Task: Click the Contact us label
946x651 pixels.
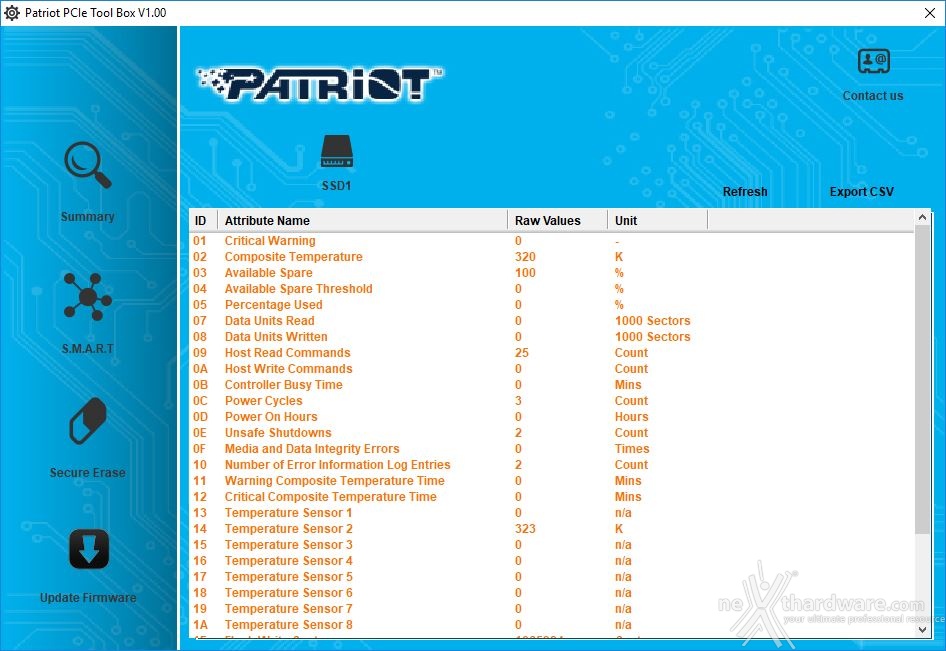Action: (873, 95)
